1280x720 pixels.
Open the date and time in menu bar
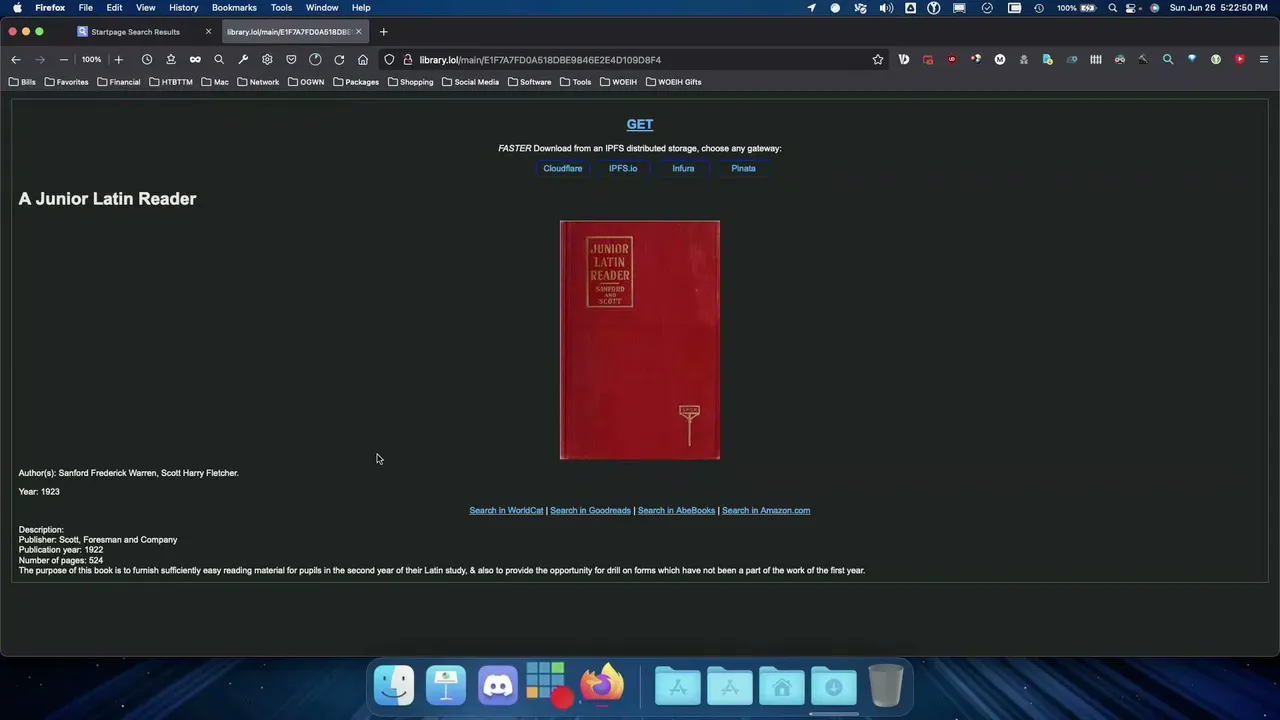pyautogui.click(x=1219, y=8)
